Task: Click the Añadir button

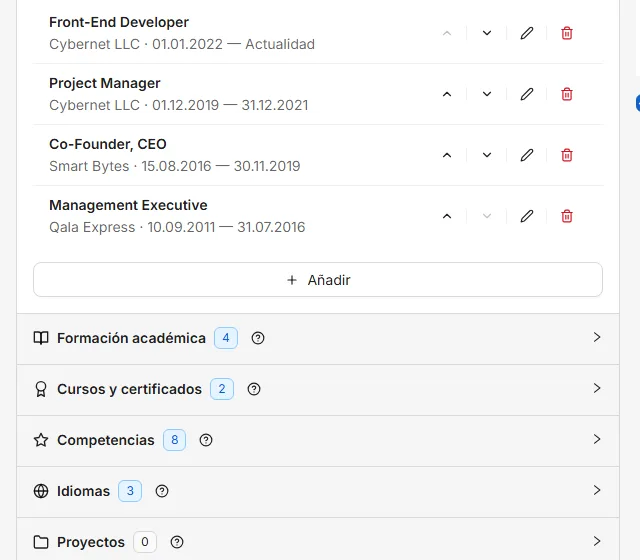Action: click(x=318, y=280)
